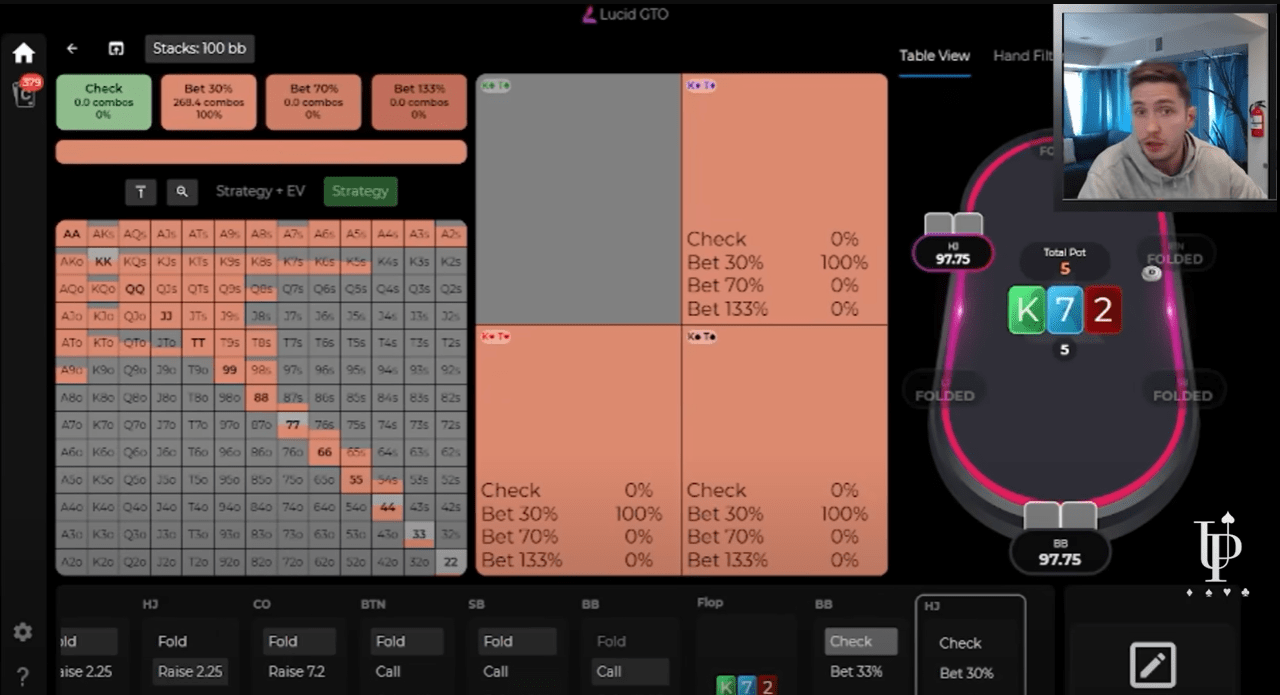
Task: Open the Stacks: 100 bb selector
Action: [200, 49]
